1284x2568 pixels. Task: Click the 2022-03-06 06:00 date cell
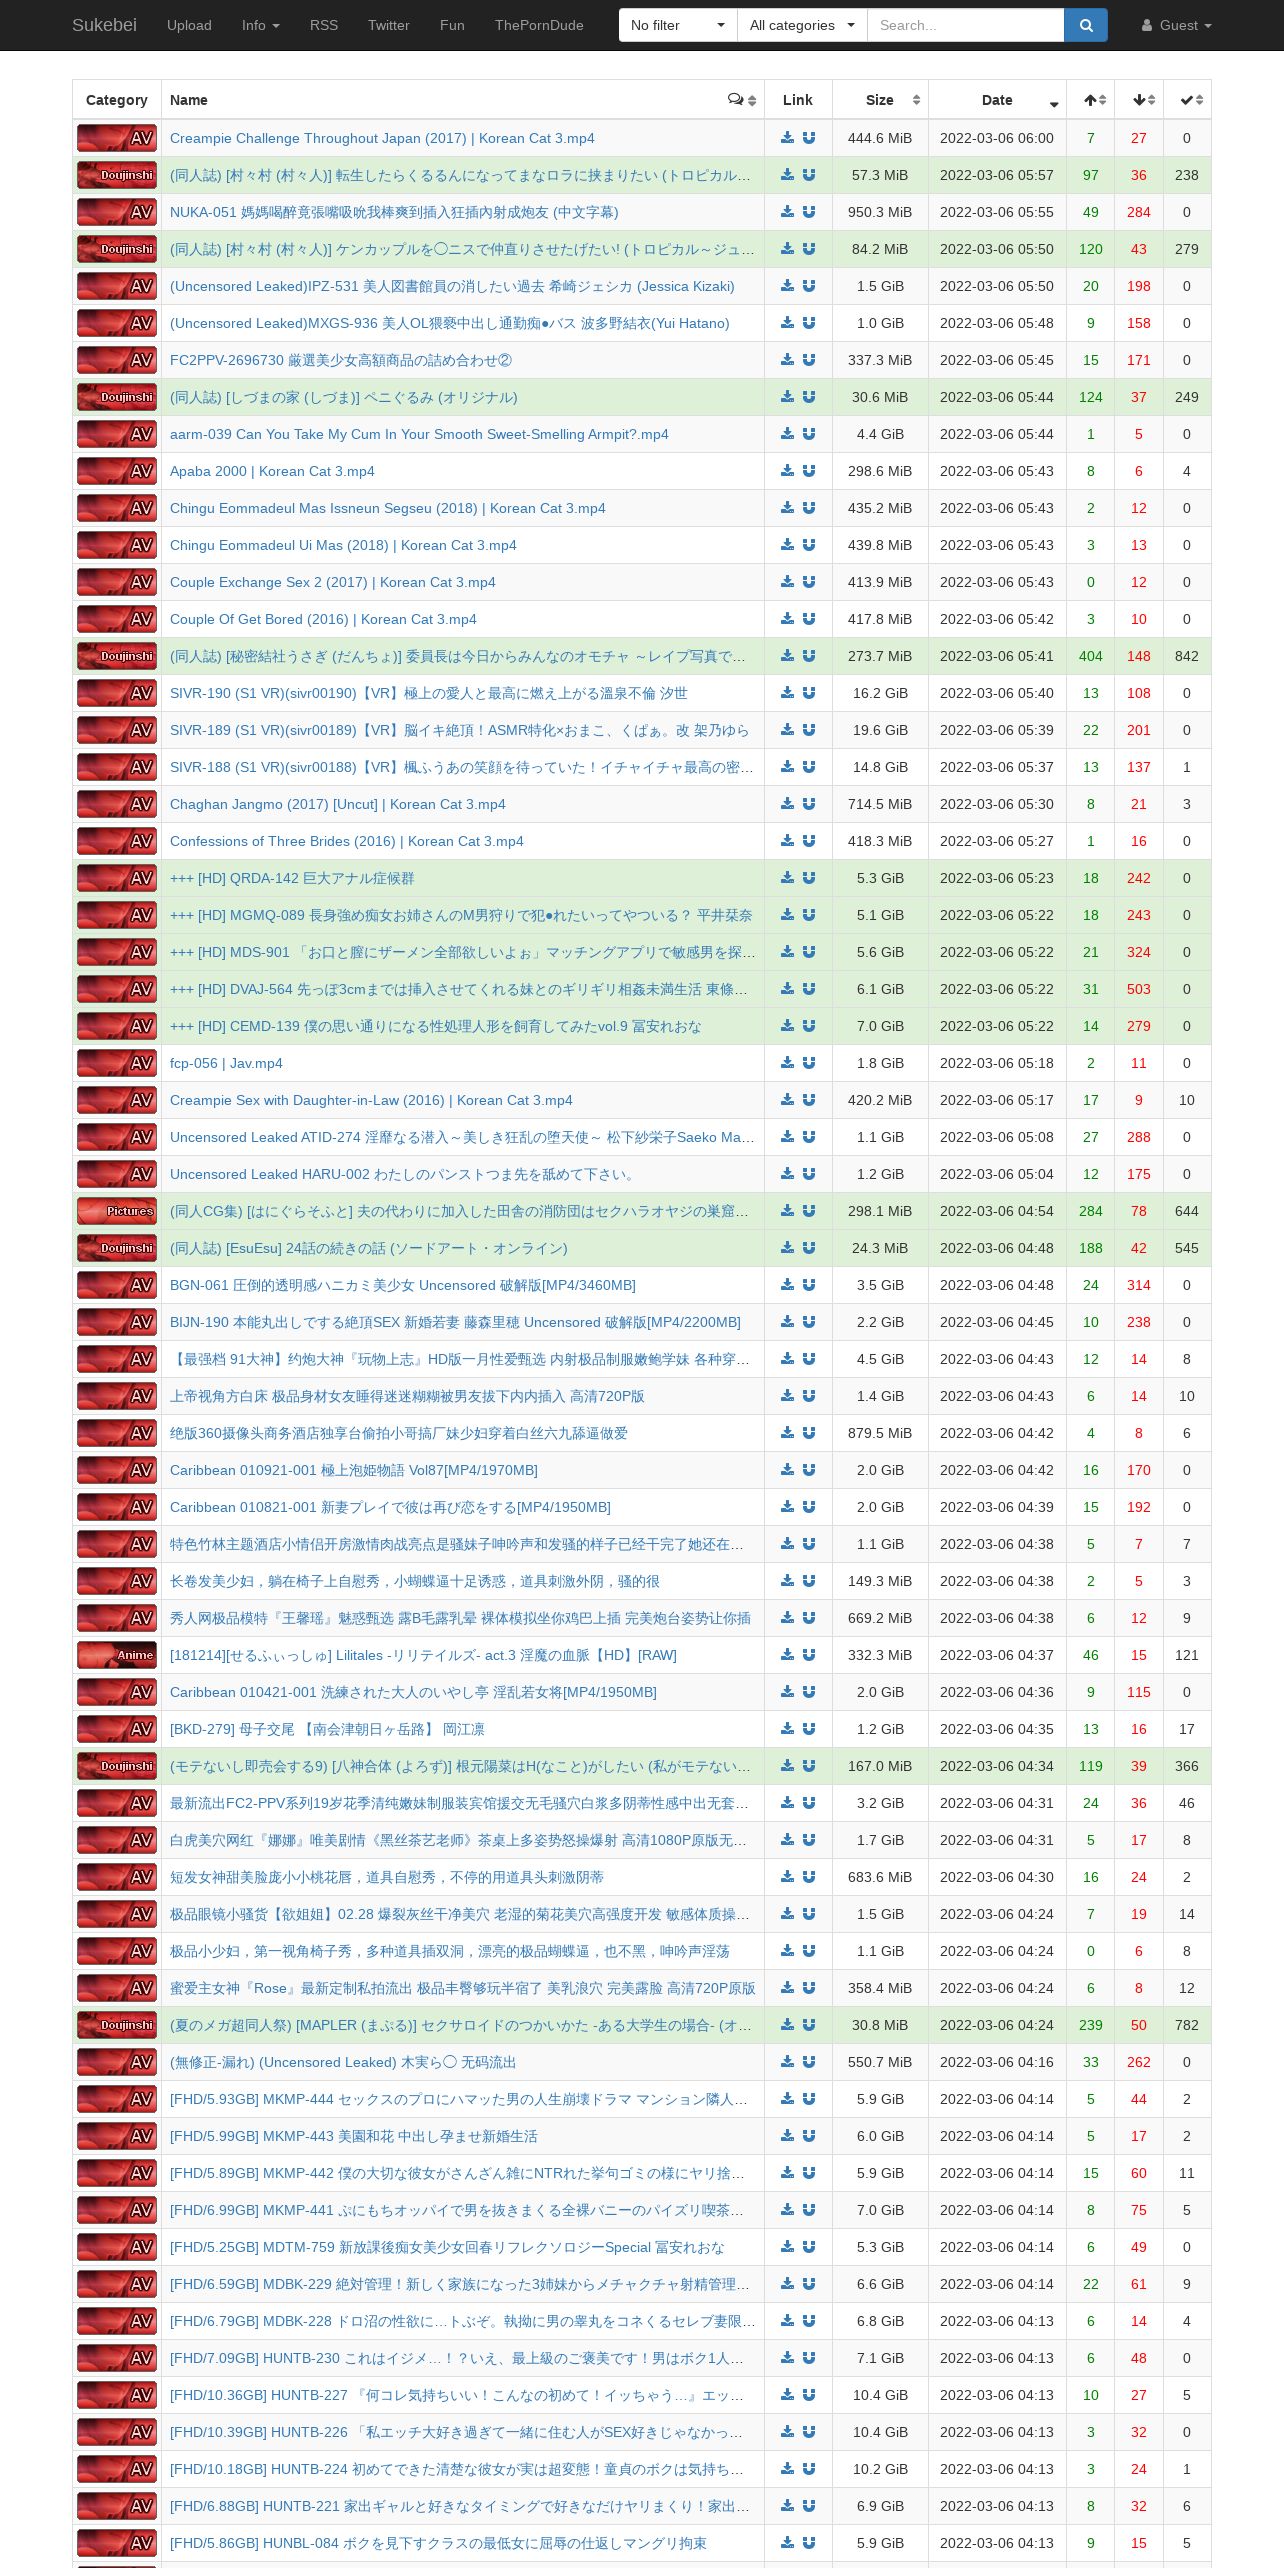[997, 138]
